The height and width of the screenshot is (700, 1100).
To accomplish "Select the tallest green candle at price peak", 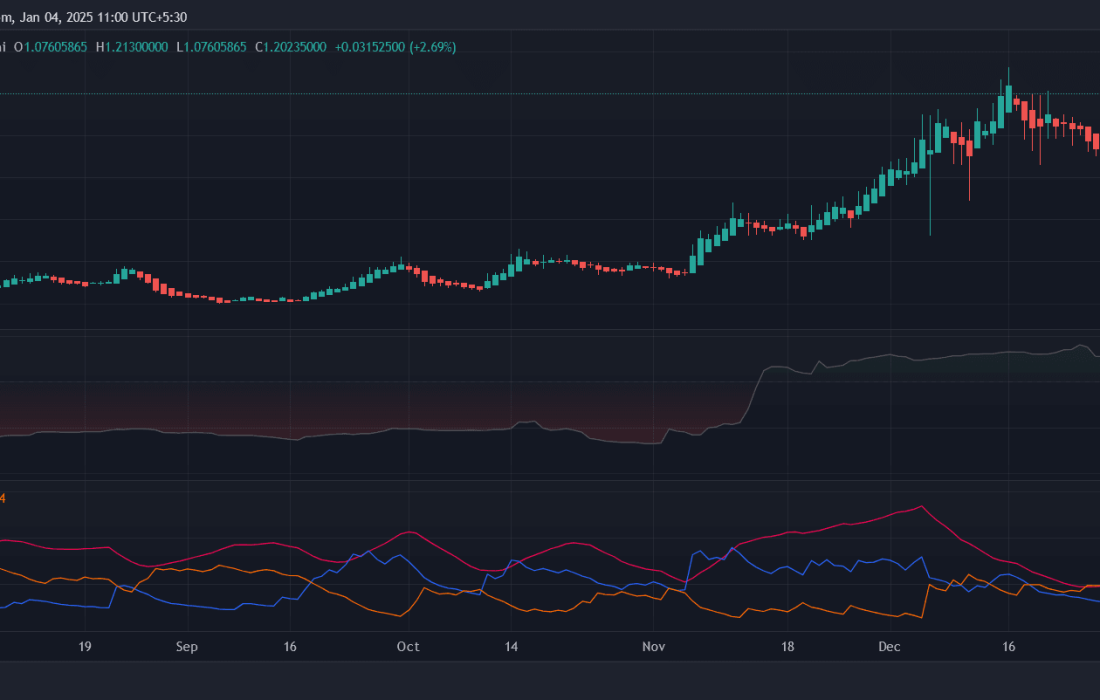I will [x=1008, y=98].
